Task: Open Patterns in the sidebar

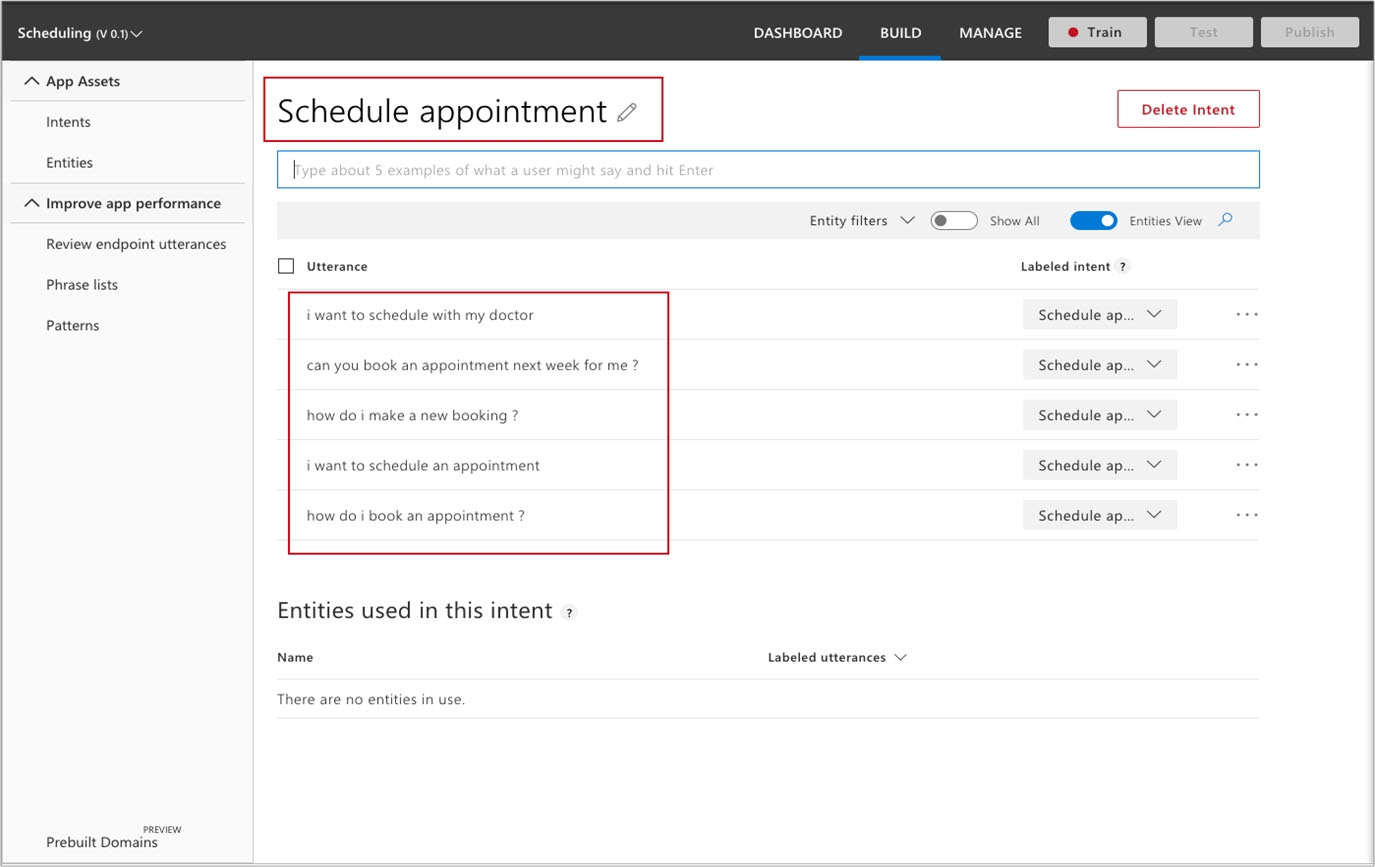Action: pos(72,325)
